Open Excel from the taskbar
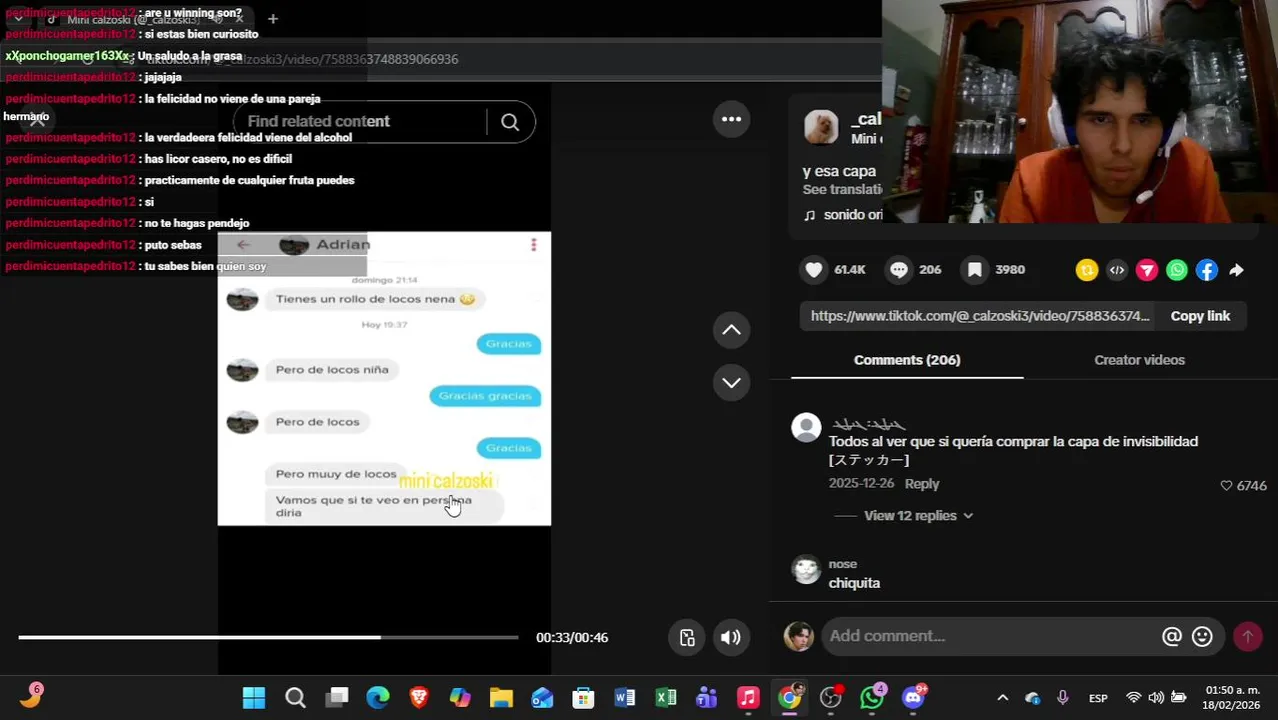Screen dimensions: 1278x720 [x=666, y=698]
